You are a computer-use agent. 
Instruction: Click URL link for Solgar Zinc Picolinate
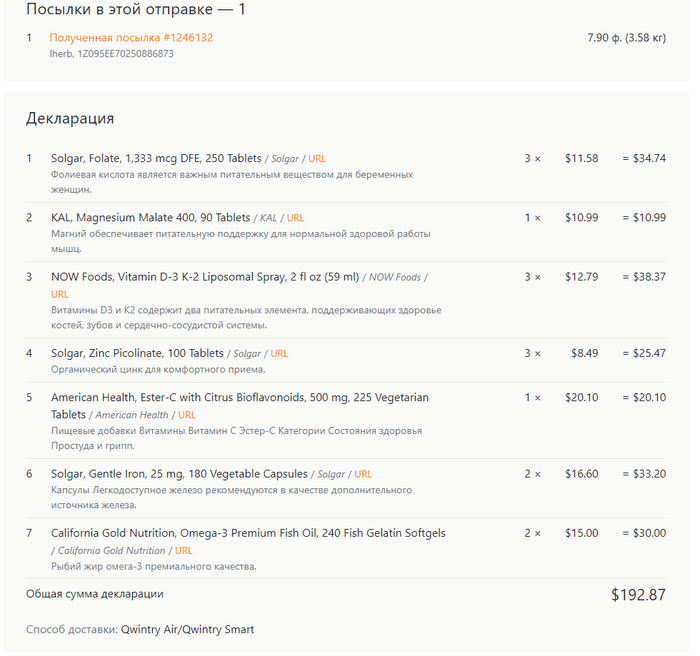pyautogui.click(x=279, y=354)
